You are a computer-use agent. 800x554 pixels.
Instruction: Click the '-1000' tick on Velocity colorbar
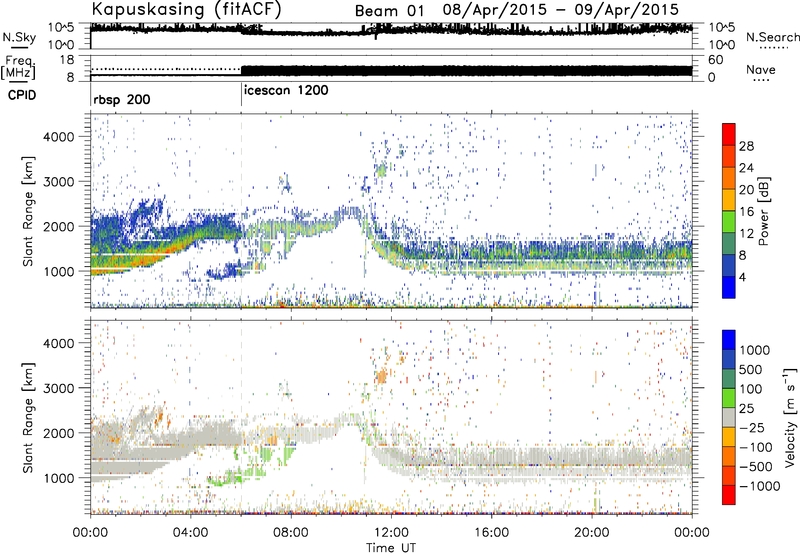pos(759,486)
